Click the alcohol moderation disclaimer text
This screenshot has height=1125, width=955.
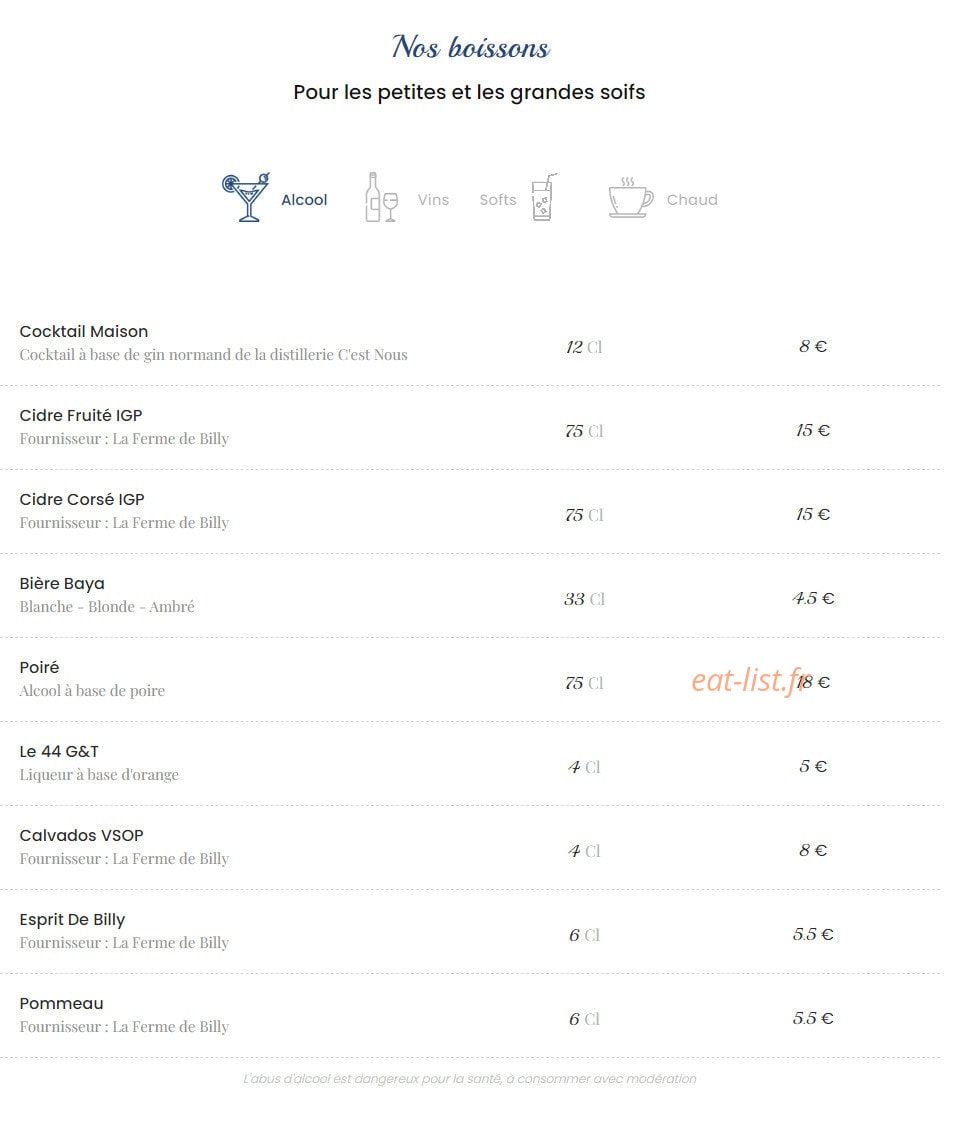click(x=470, y=1078)
